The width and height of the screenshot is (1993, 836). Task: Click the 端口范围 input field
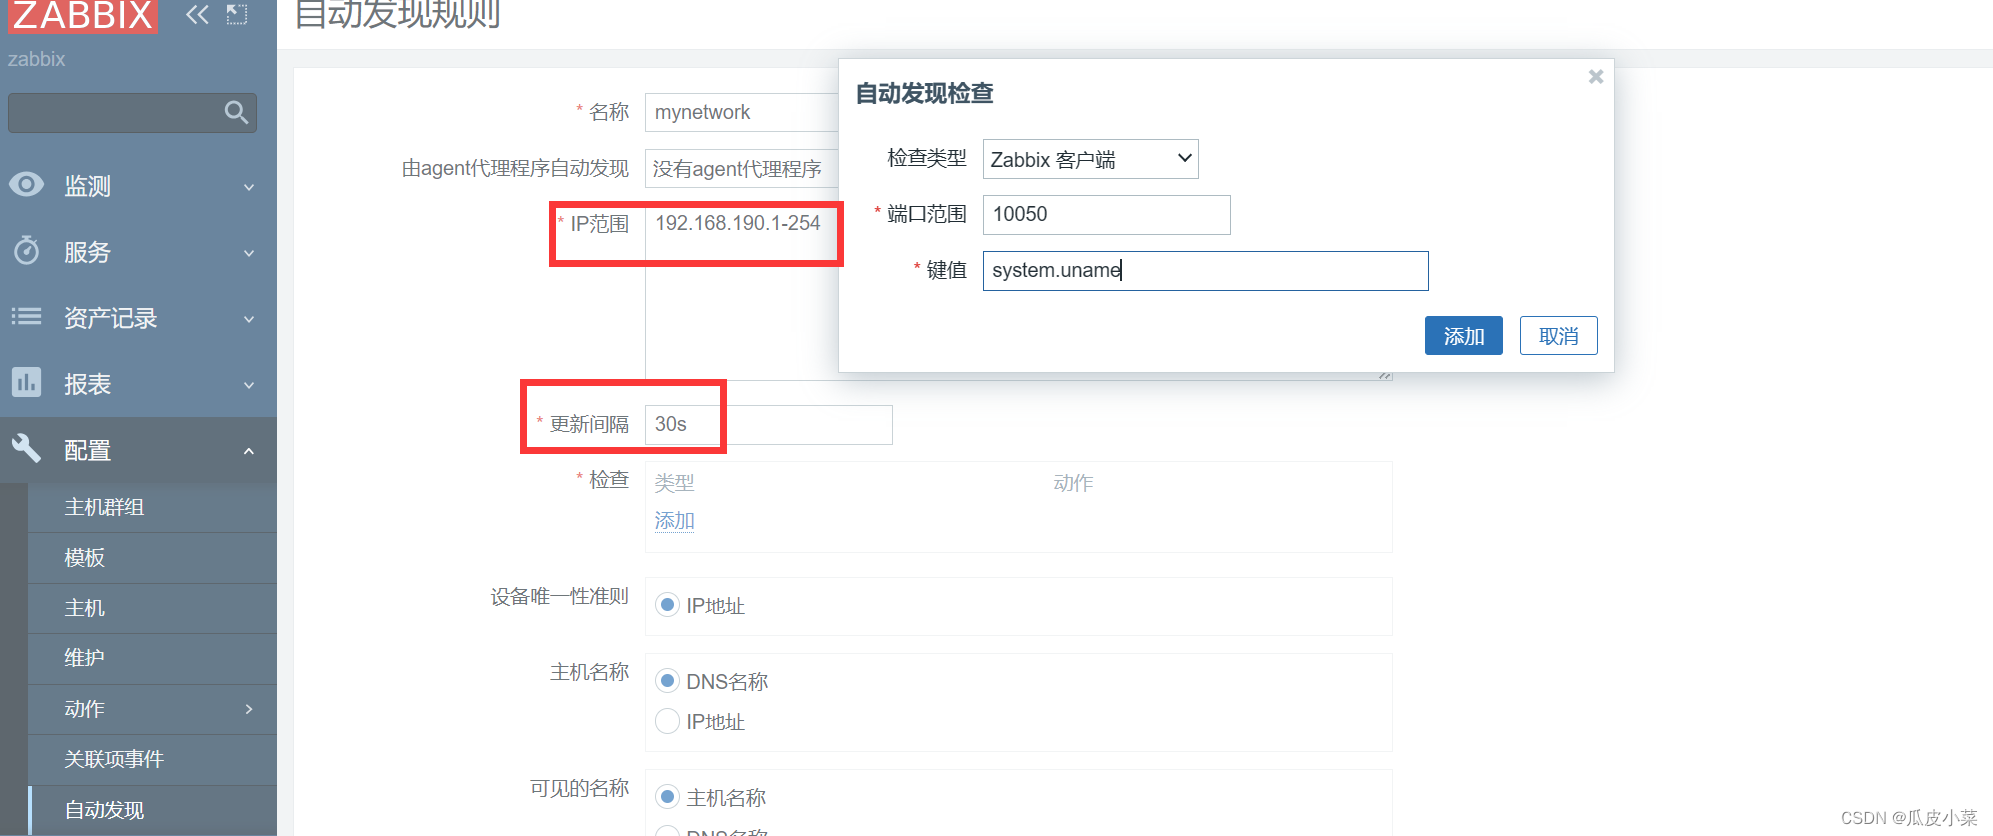pos(1106,214)
